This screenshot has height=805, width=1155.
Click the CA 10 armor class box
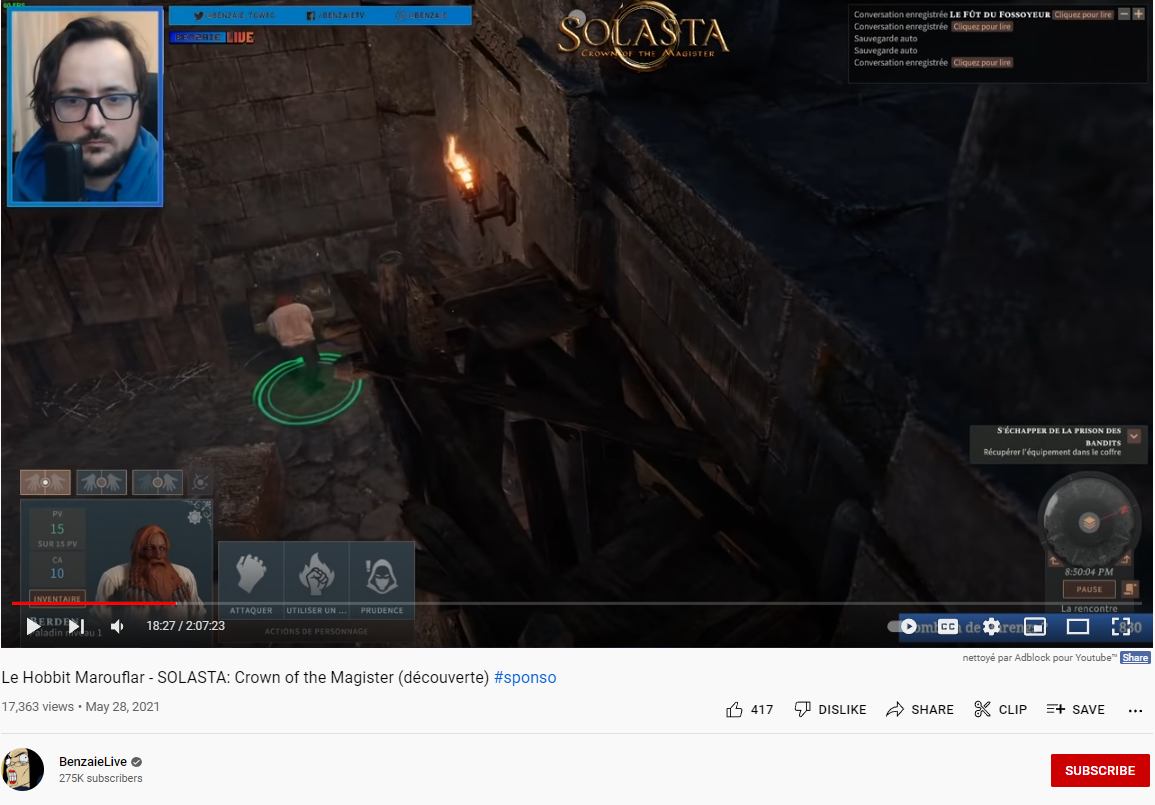57,569
